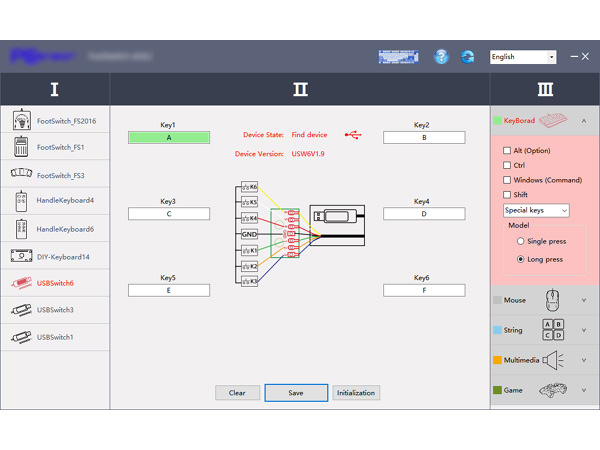
Task: Click the keyboard icon in title bar
Action: [398, 57]
